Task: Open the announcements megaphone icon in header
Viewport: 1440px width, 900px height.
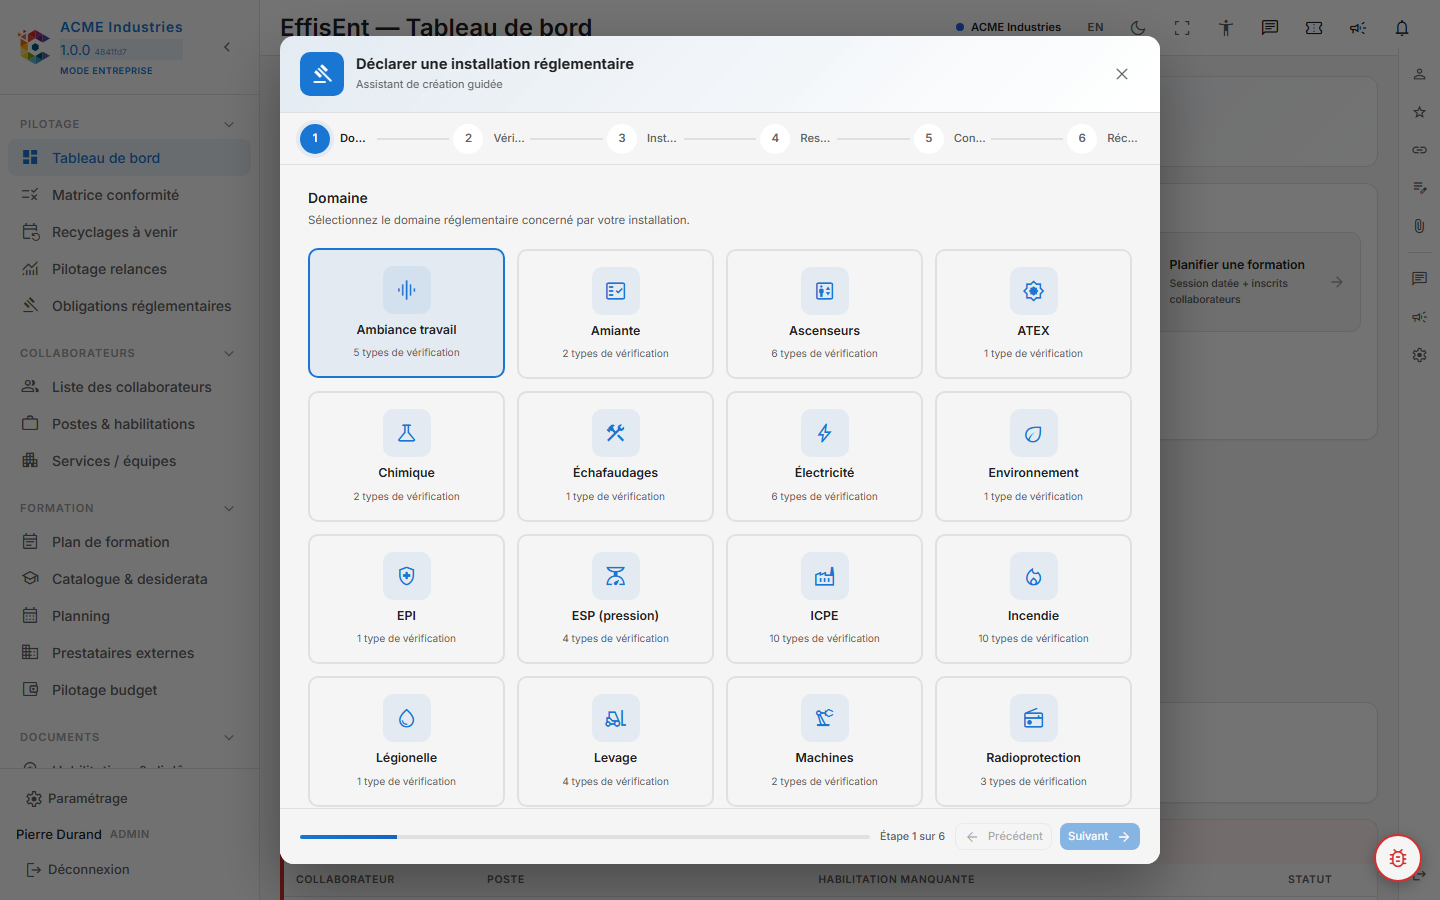Action: [1358, 28]
